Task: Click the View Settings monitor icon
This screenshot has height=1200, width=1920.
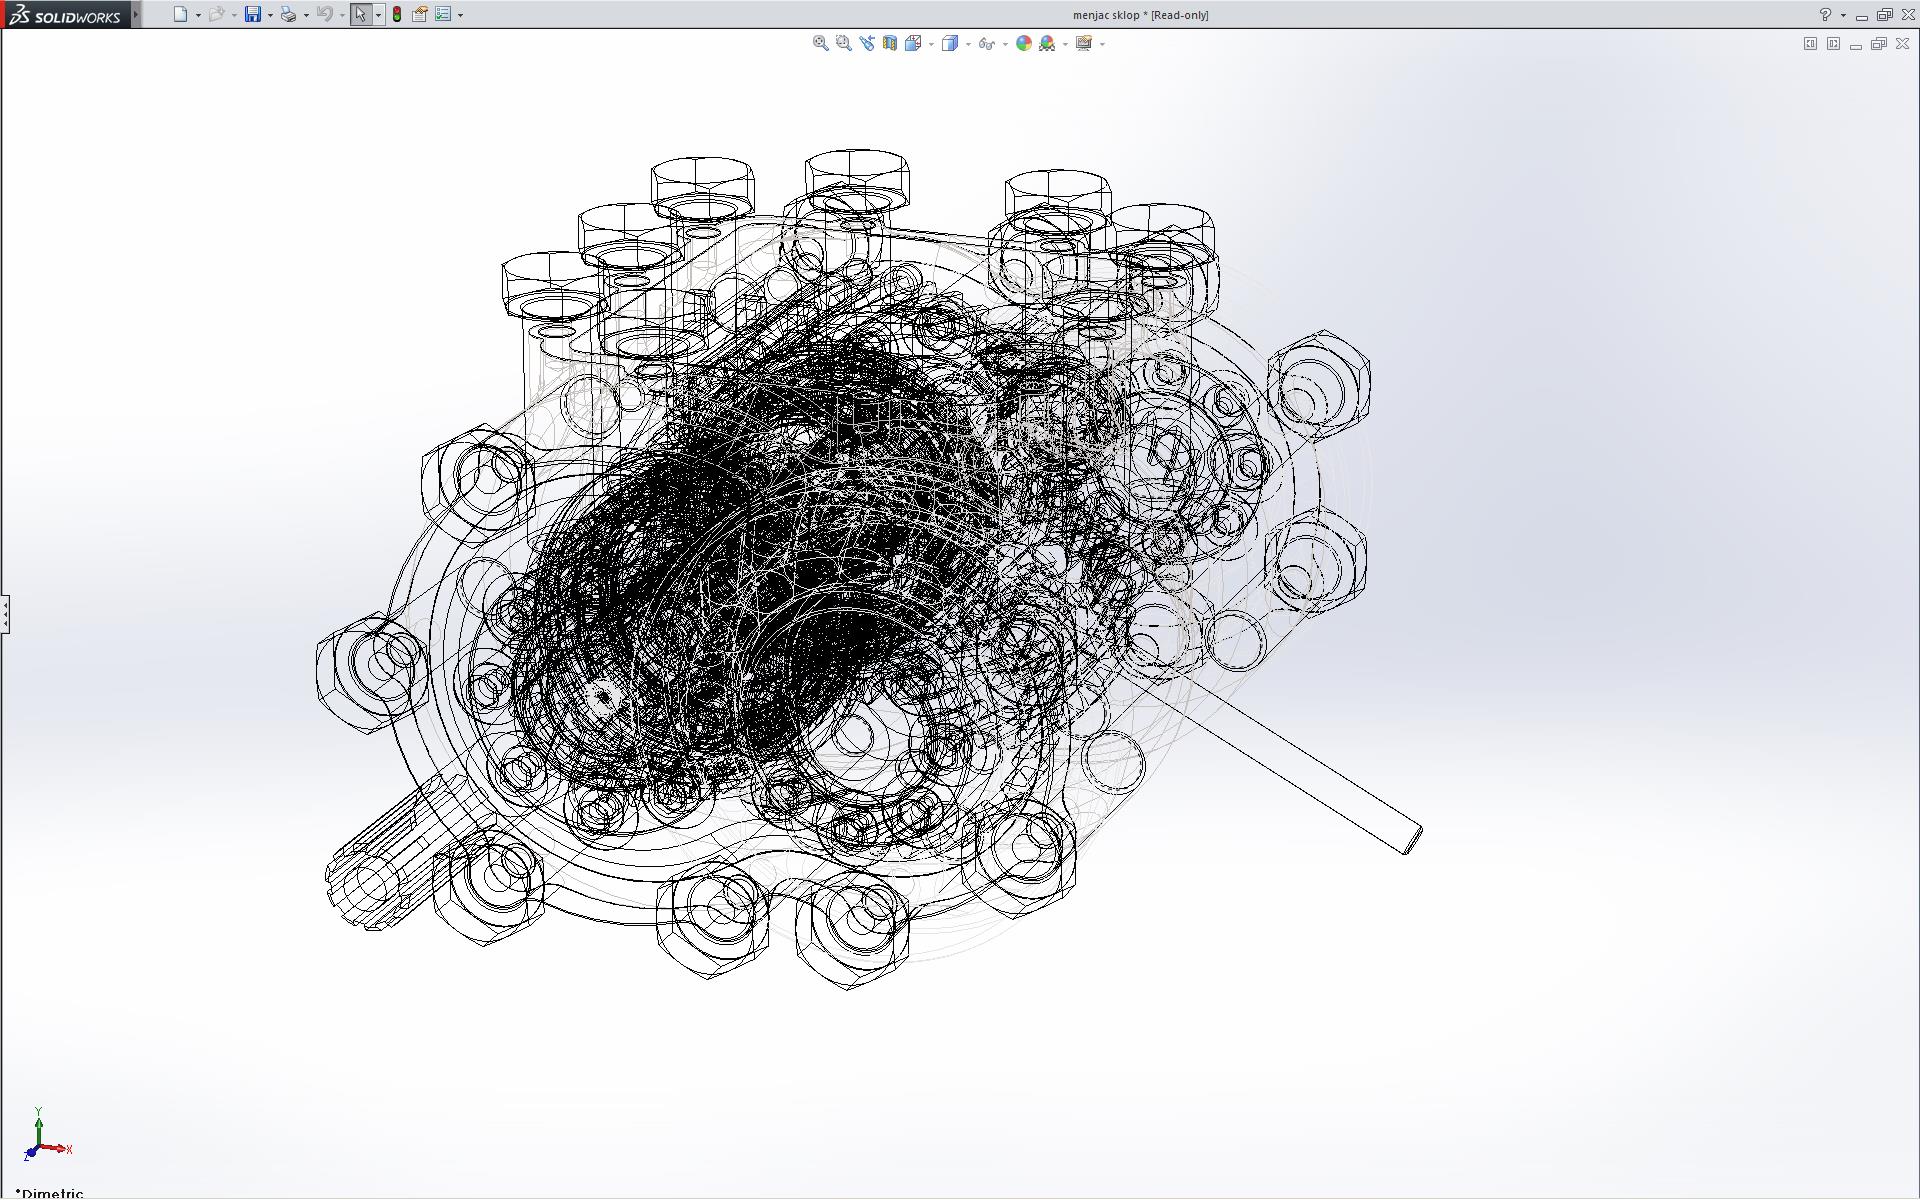Action: (x=1083, y=43)
